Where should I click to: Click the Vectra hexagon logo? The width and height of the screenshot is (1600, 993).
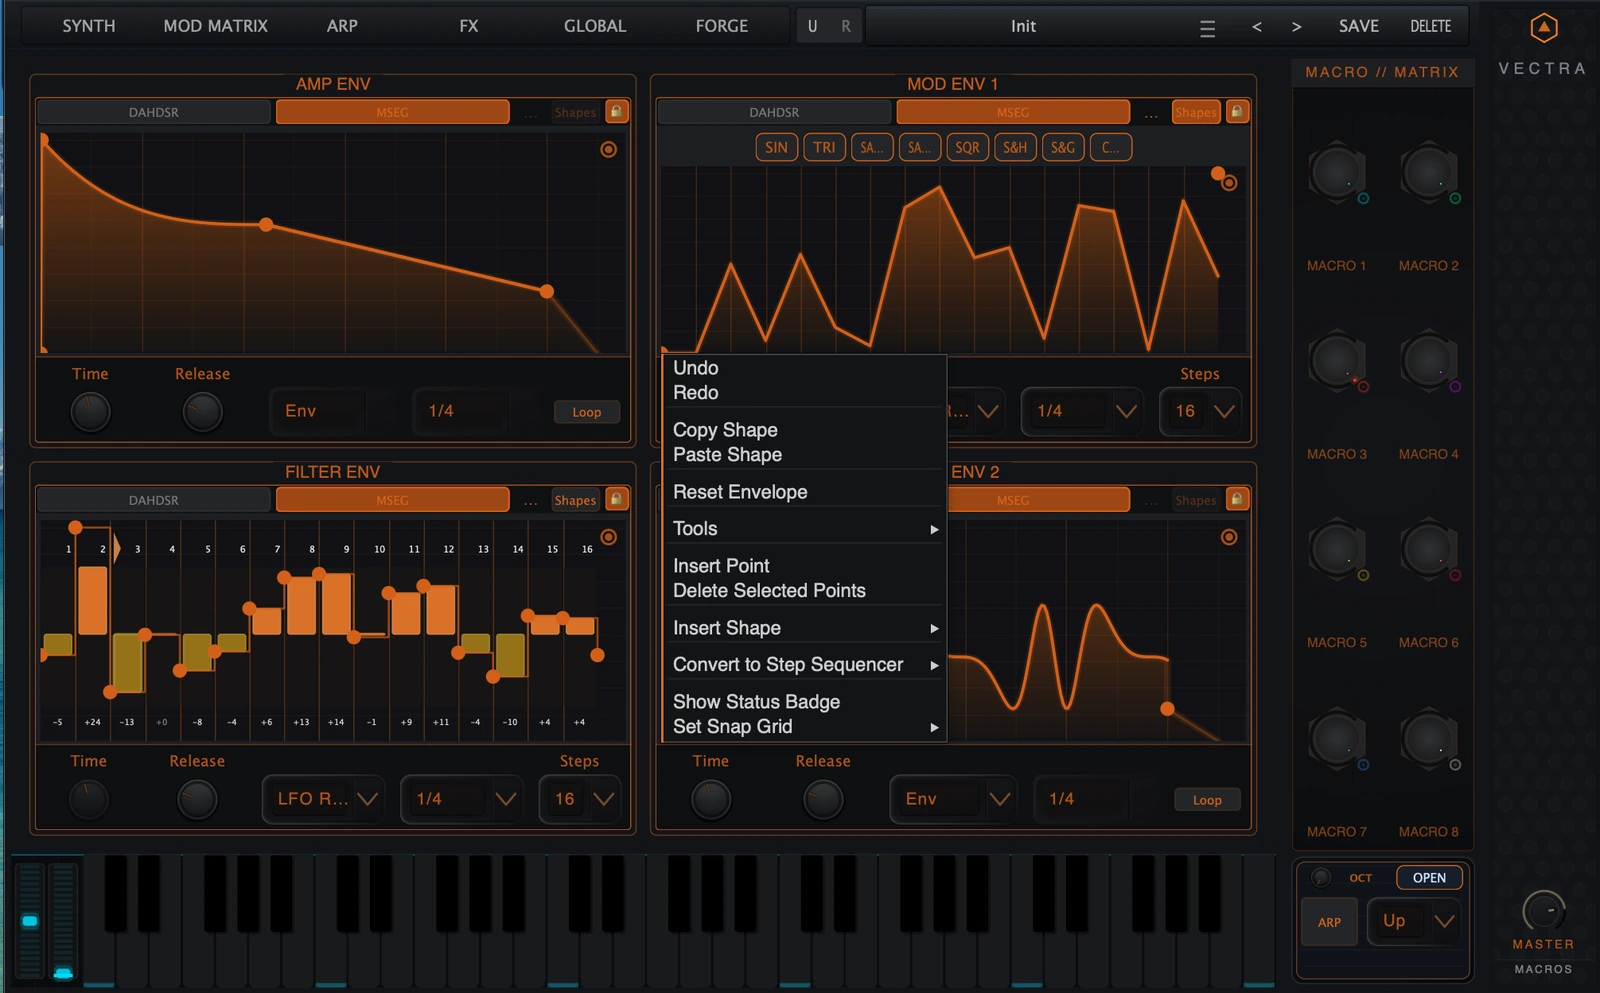click(1544, 27)
